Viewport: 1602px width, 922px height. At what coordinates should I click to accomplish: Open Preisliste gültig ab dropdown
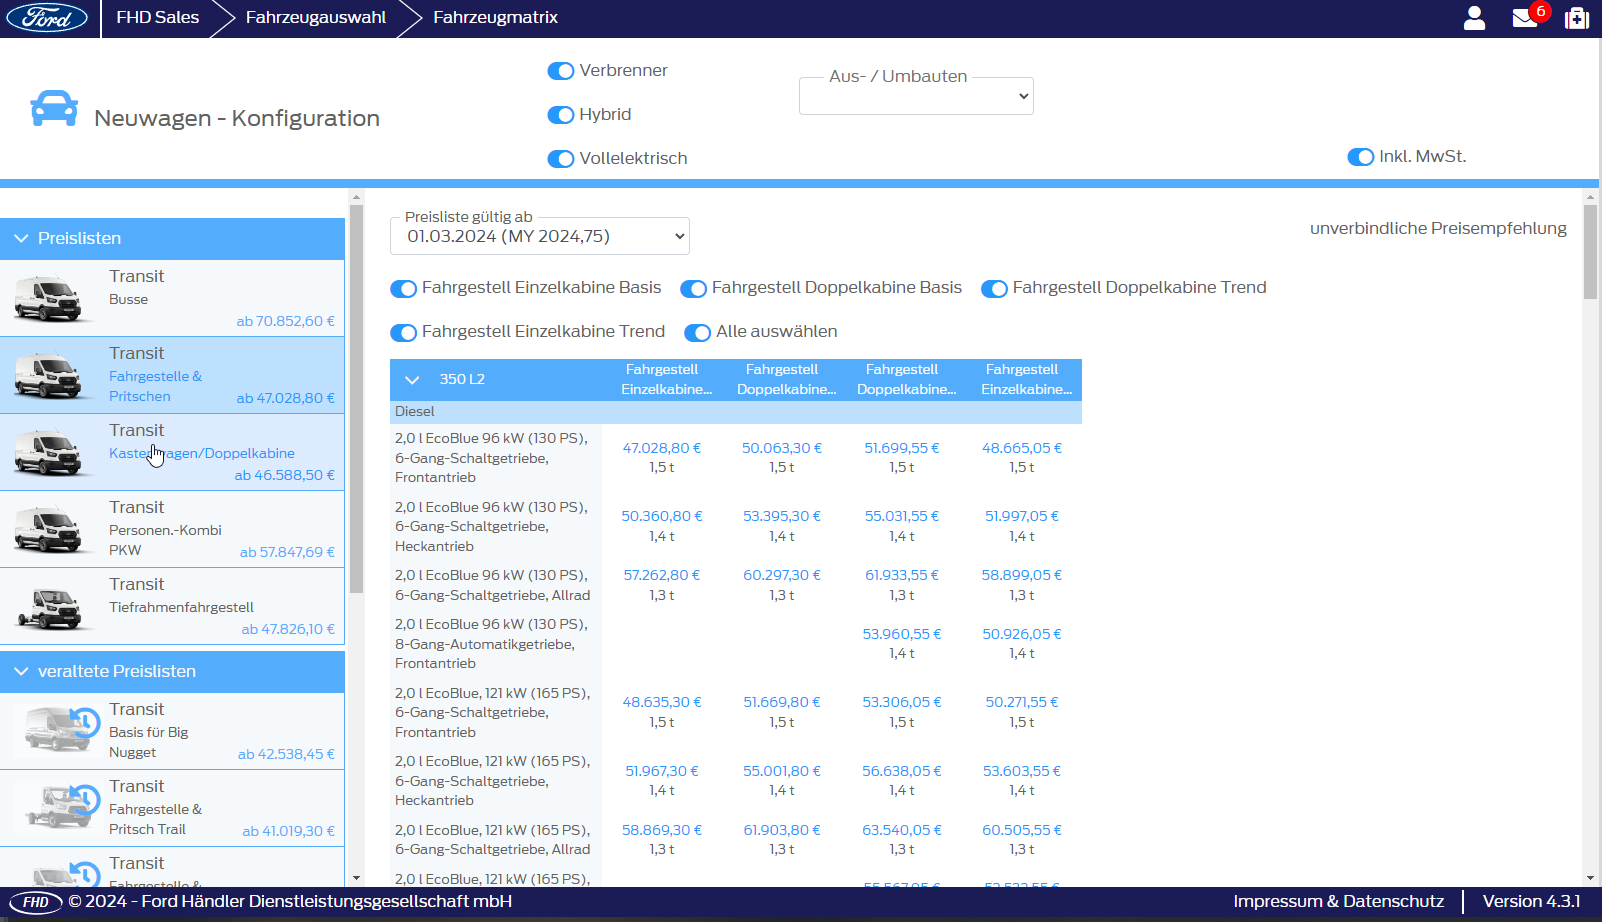tap(540, 236)
